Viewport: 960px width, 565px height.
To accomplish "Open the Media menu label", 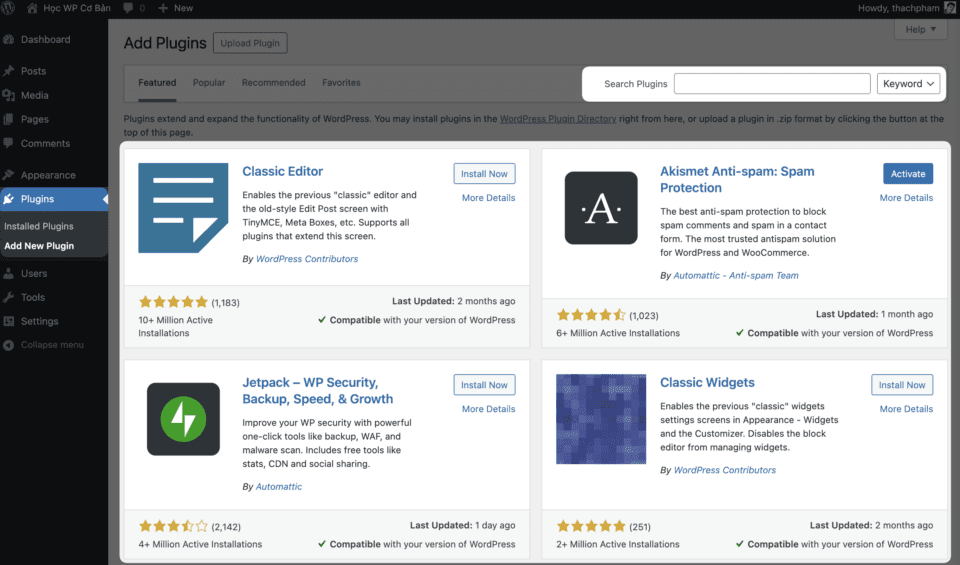I will click(x=34, y=95).
